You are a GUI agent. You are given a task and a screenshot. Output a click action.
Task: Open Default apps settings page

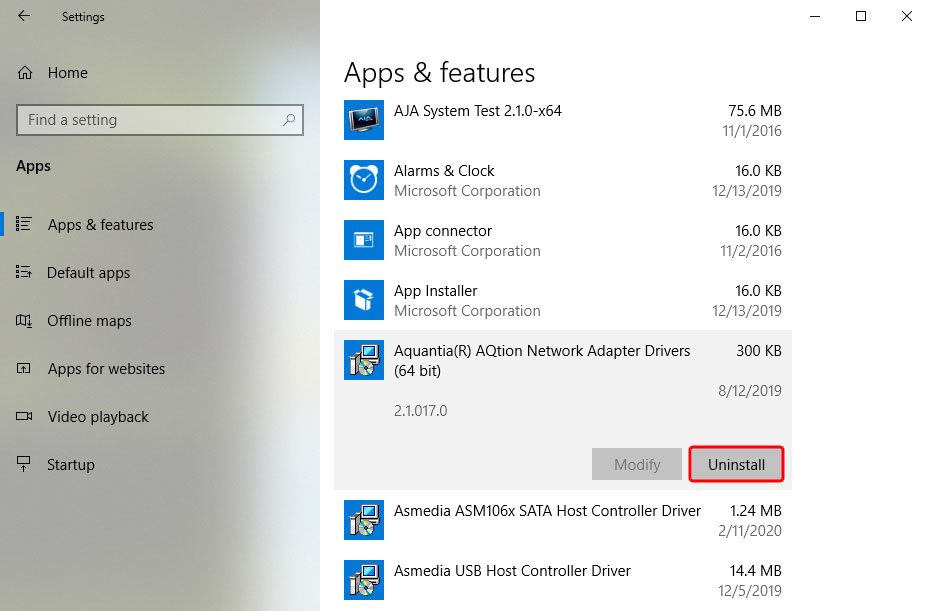point(88,273)
